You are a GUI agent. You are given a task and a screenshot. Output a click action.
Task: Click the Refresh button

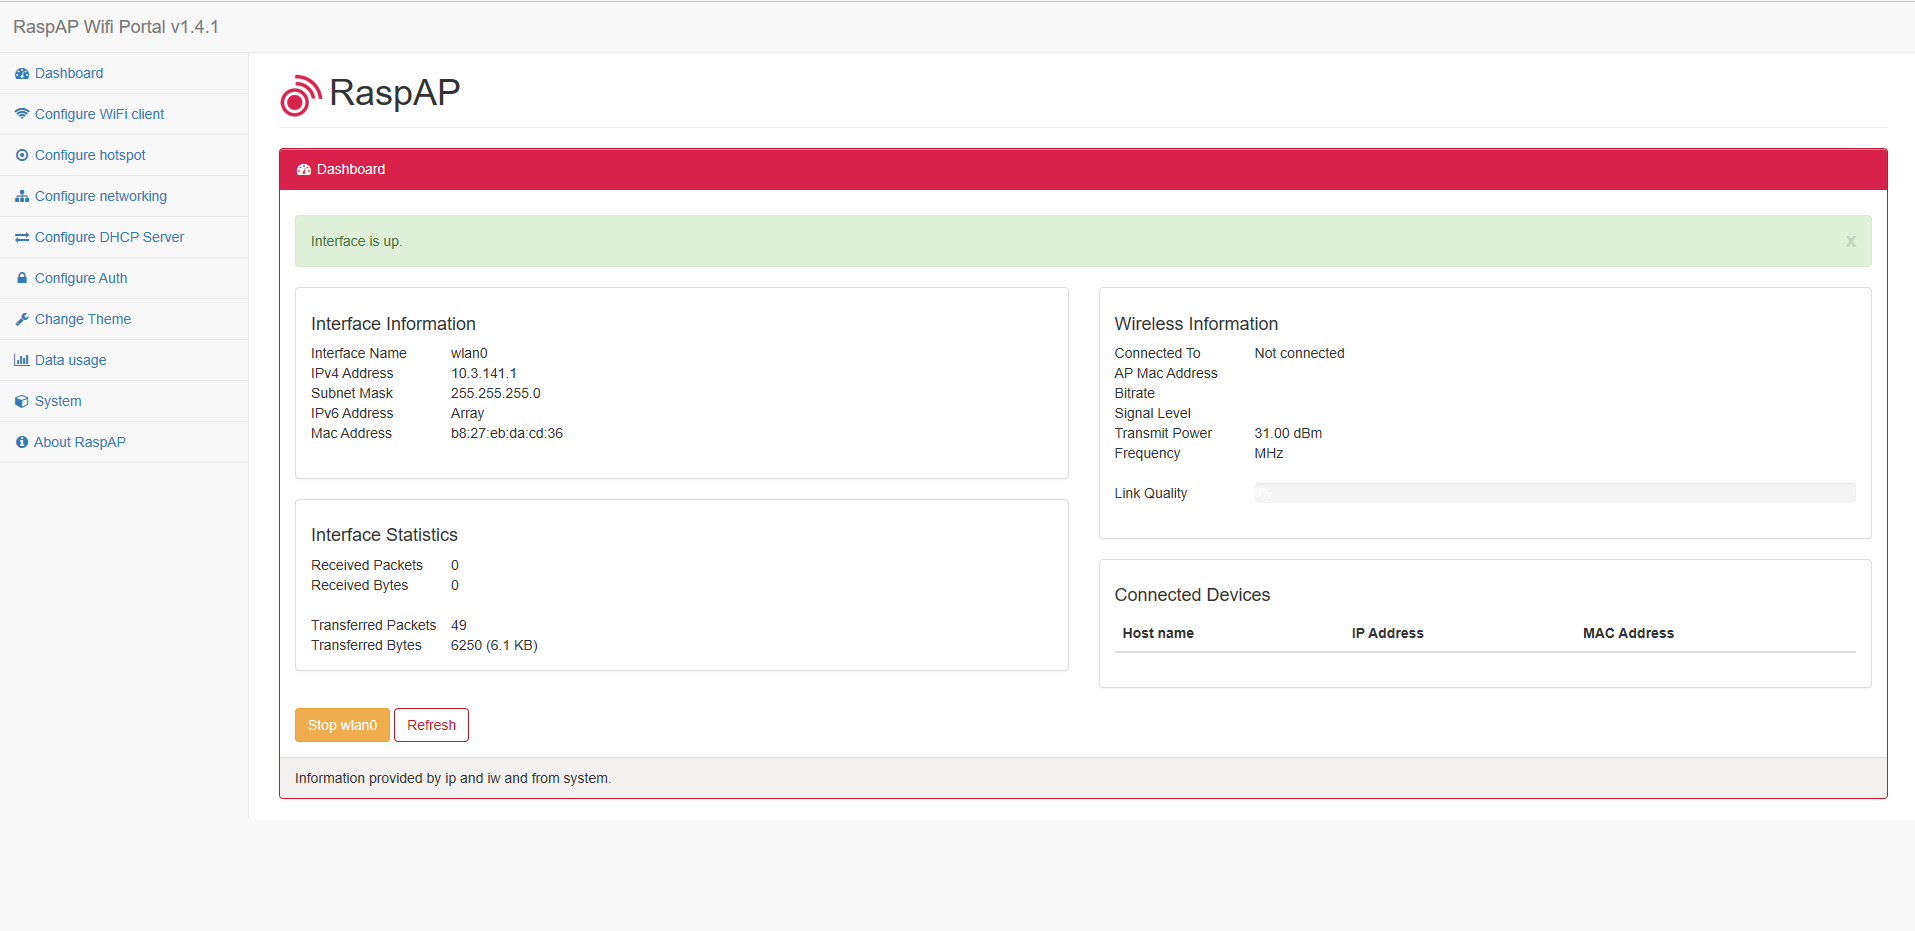pos(431,725)
